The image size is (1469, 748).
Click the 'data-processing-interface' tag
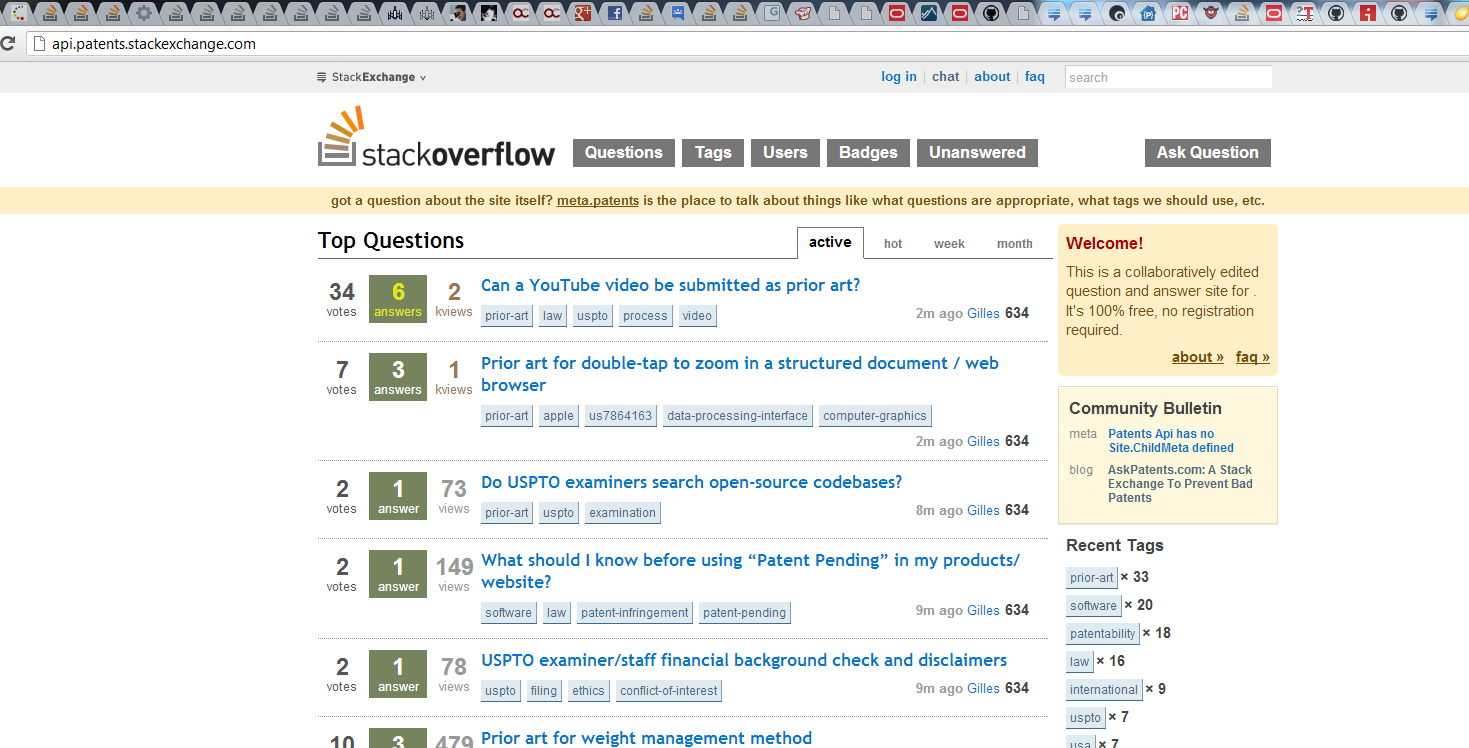737,416
